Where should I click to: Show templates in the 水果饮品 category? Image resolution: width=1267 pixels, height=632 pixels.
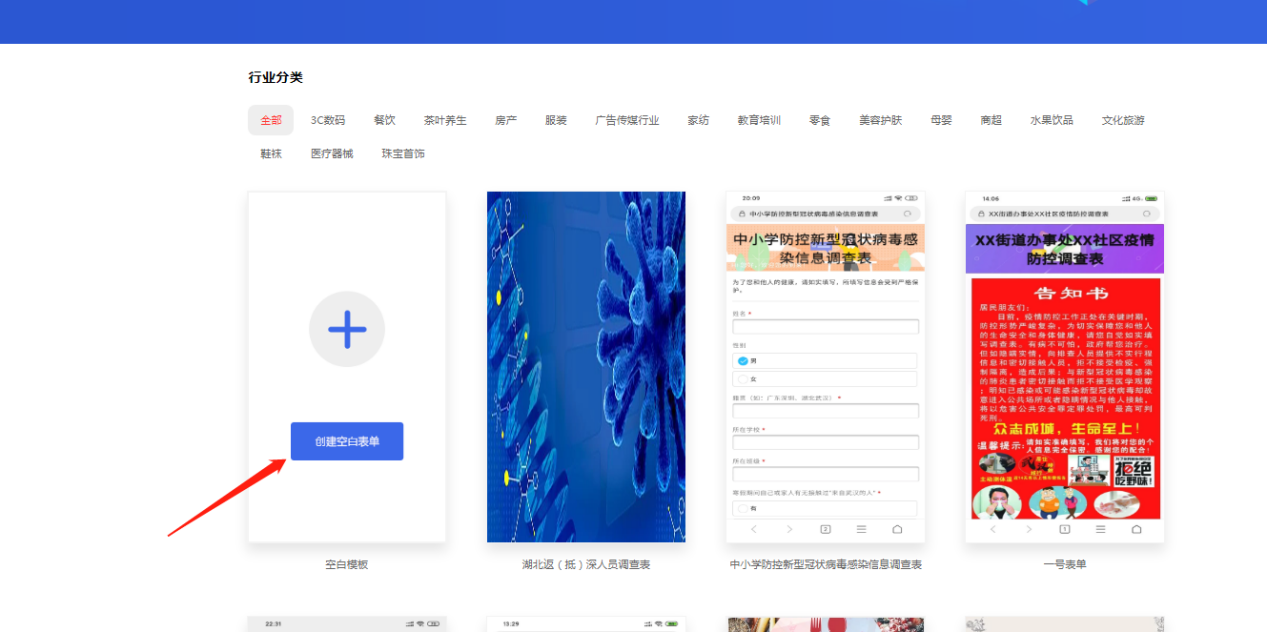point(1052,120)
